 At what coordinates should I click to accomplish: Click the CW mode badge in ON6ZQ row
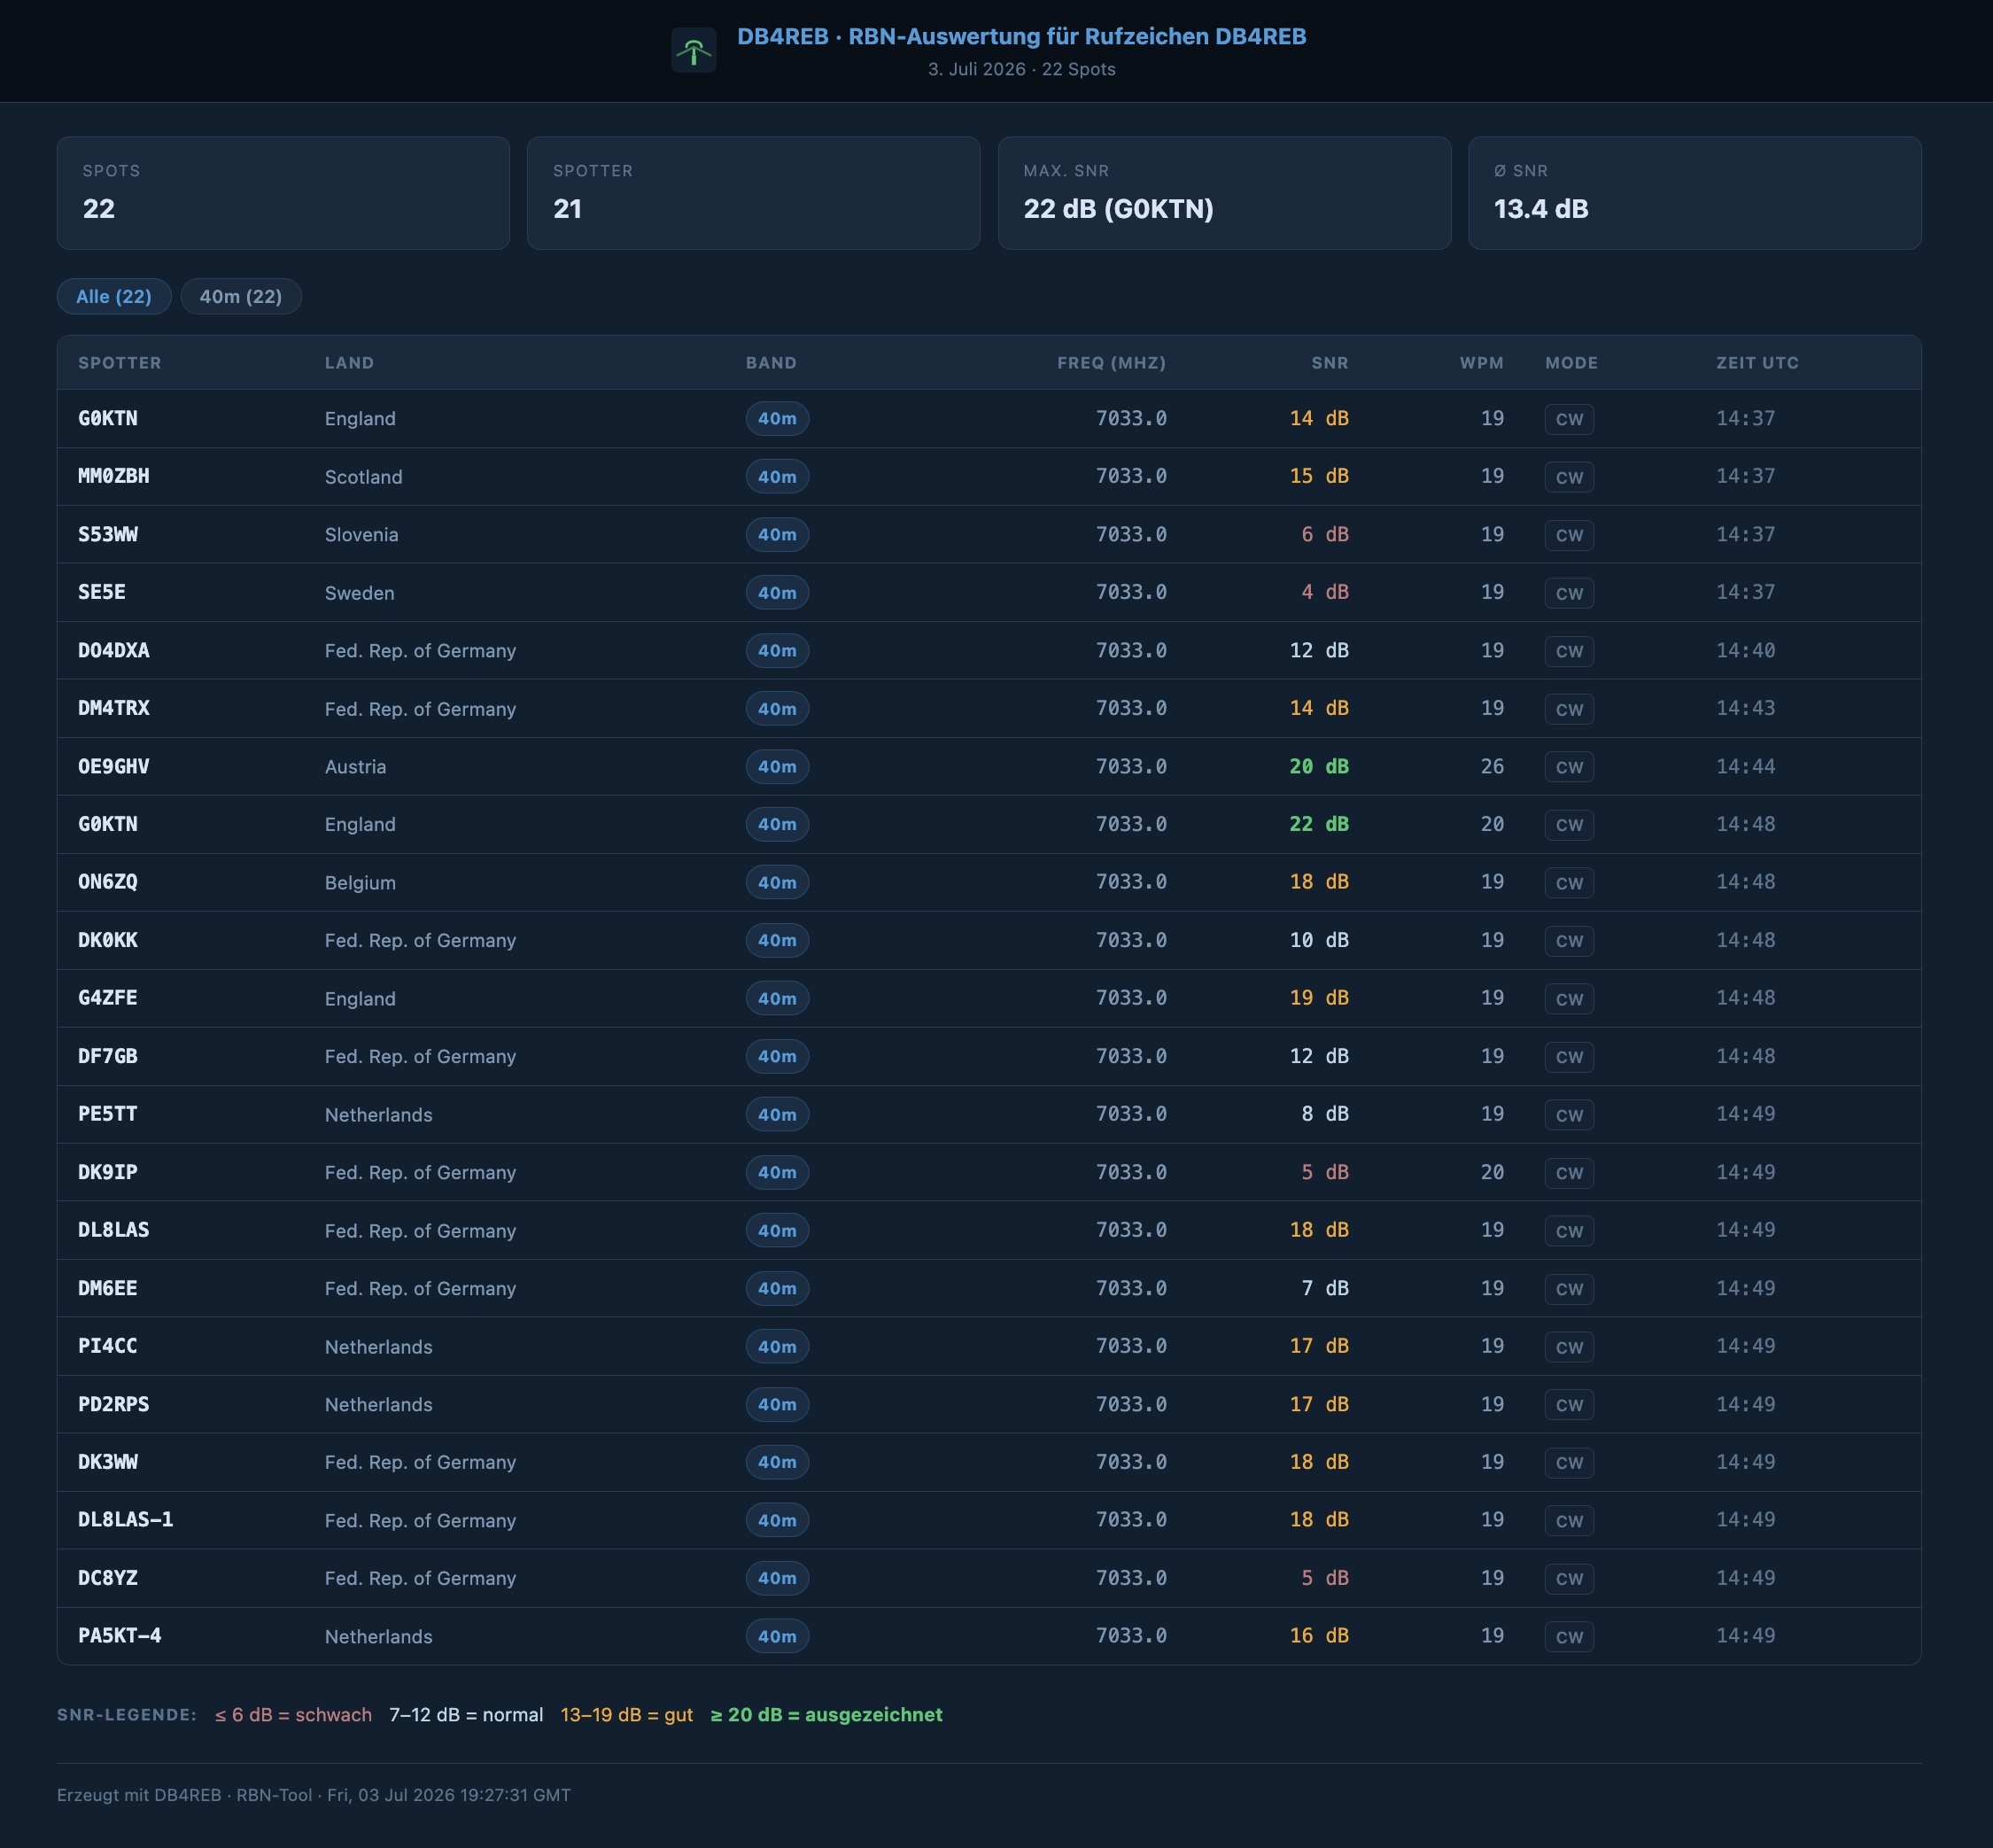click(x=1569, y=883)
